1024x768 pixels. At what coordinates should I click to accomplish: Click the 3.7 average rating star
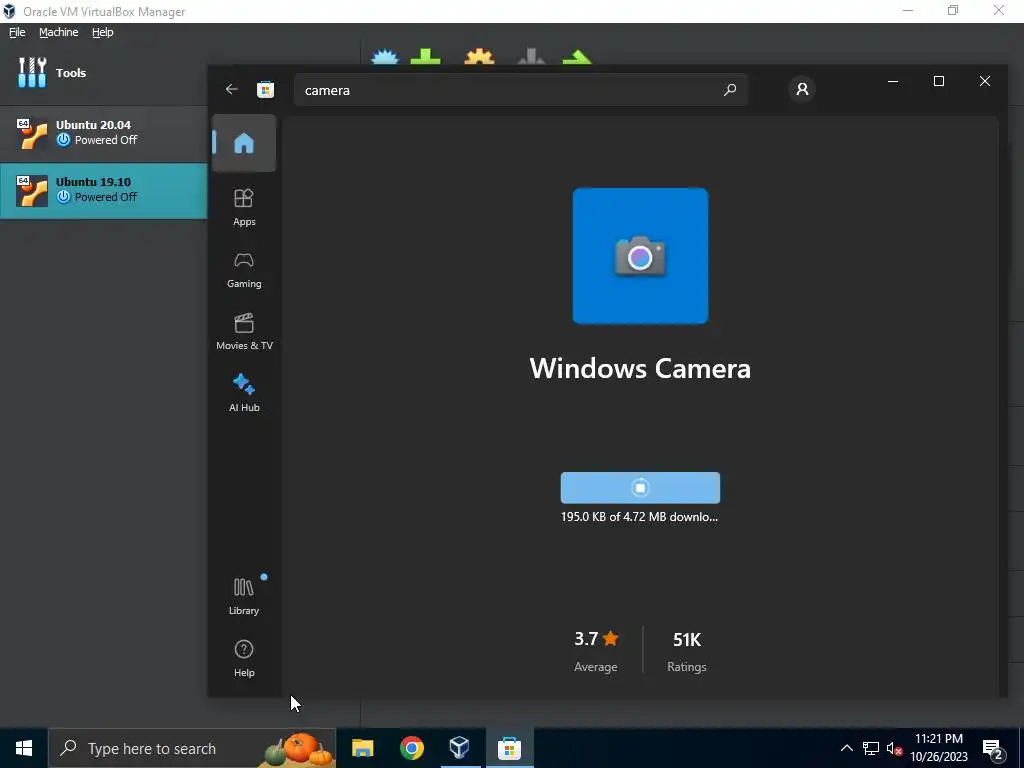pyautogui.click(x=611, y=638)
